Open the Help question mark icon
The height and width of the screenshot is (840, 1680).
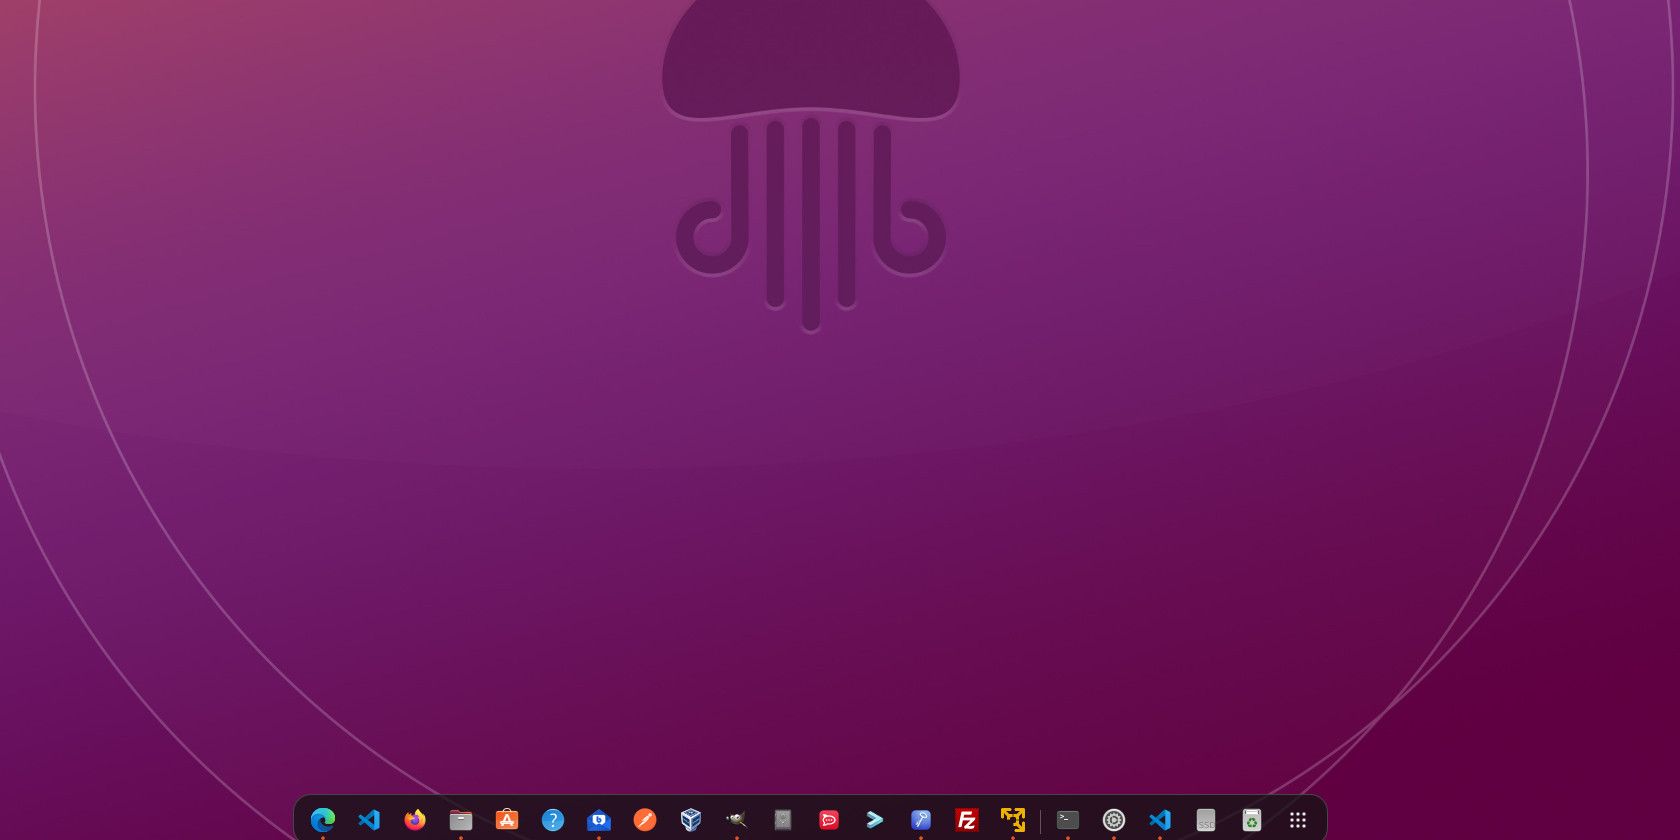(x=553, y=820)
